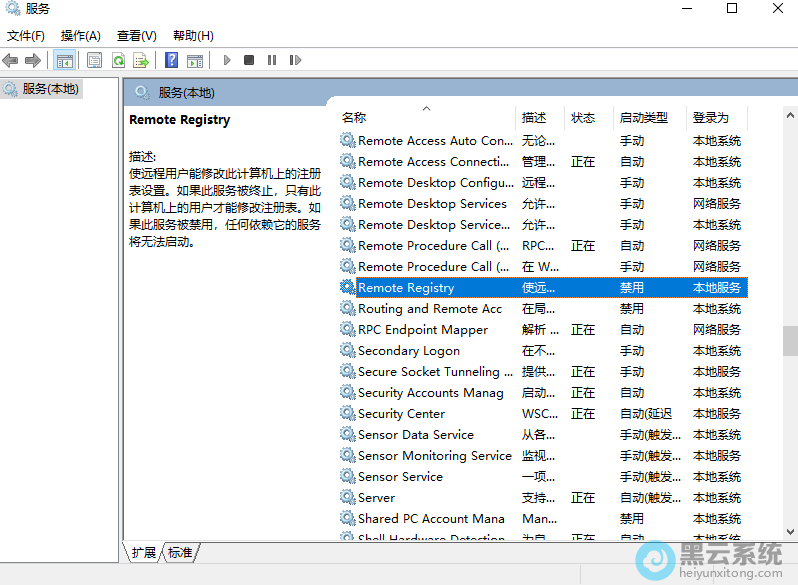This screenshot has height=585, width=798.
Task: Switch to the 标准 tab
Action: coord(180,552)
